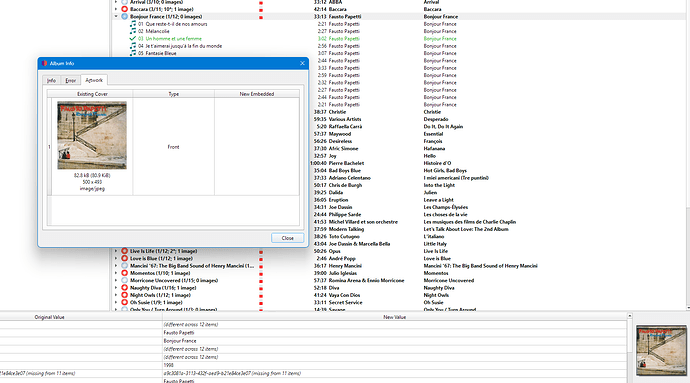Click the red status marker in Bonjour France row

click(261, 17)
